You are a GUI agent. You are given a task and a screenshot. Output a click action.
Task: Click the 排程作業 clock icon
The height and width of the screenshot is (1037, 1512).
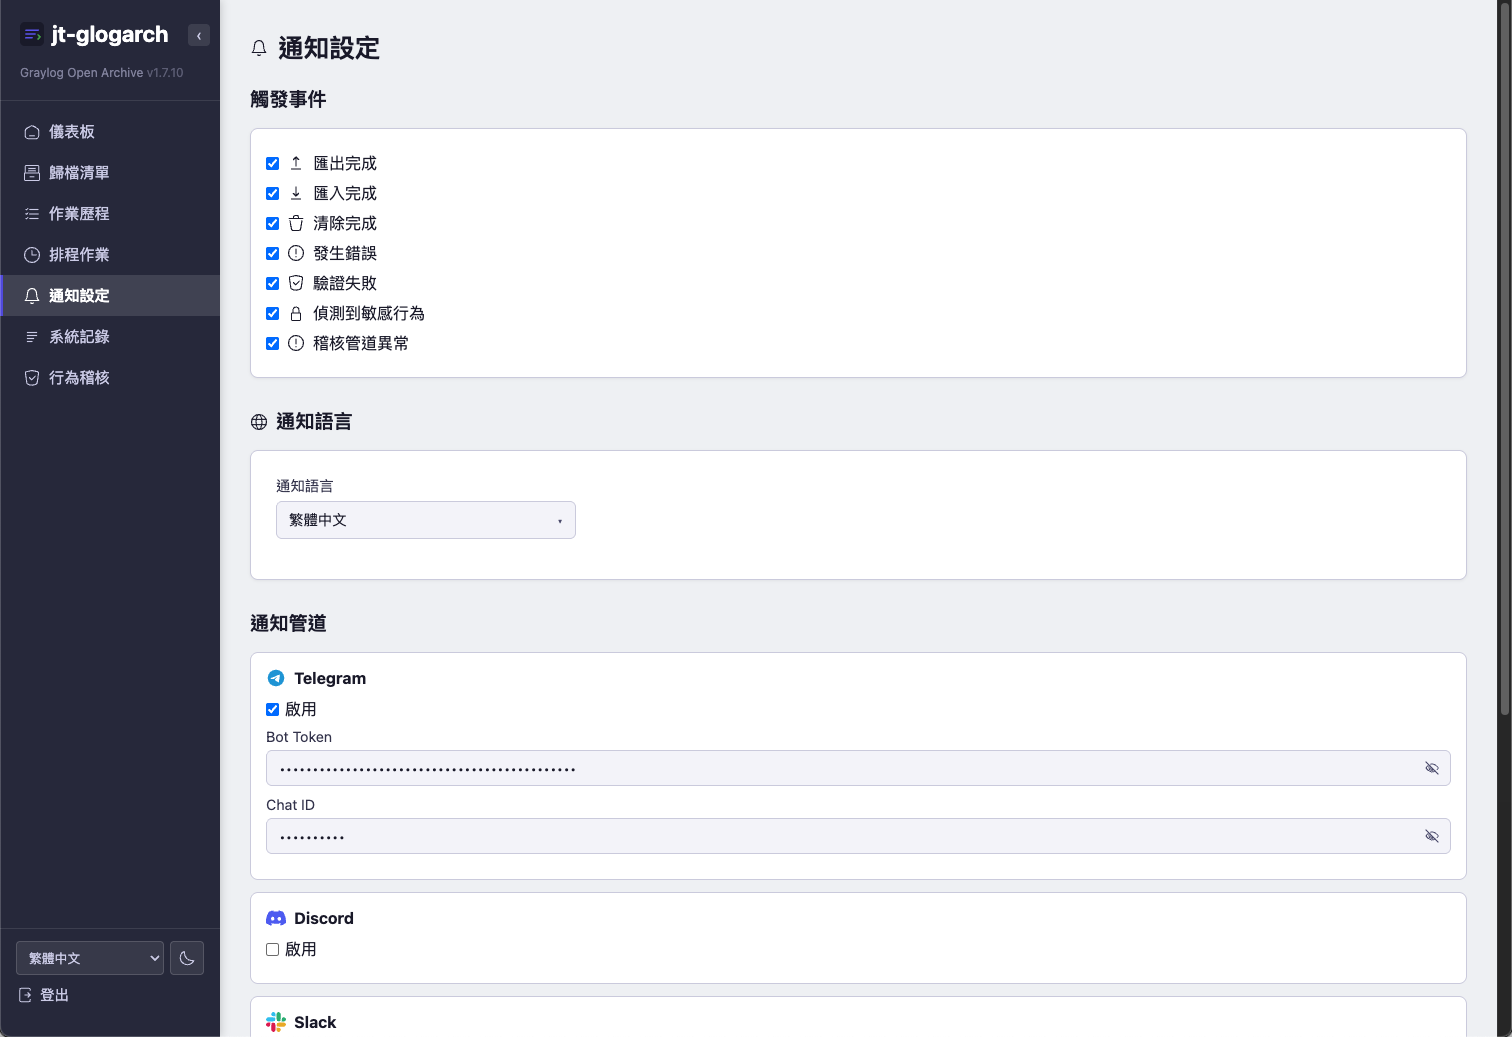(x=32, y=255)
